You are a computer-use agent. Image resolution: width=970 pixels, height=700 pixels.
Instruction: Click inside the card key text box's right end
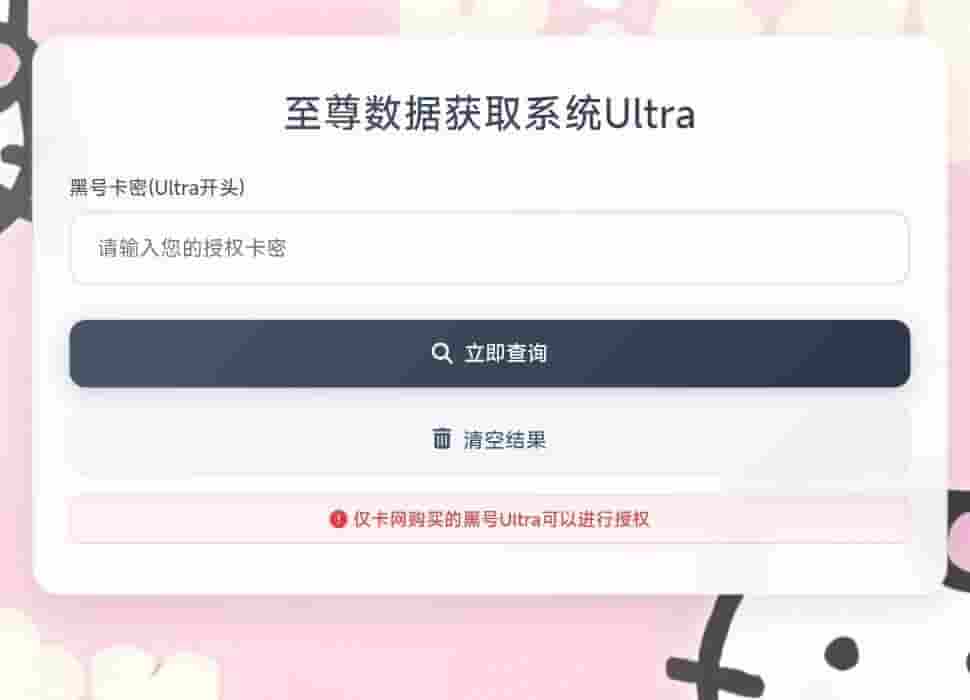coord(866,249)
